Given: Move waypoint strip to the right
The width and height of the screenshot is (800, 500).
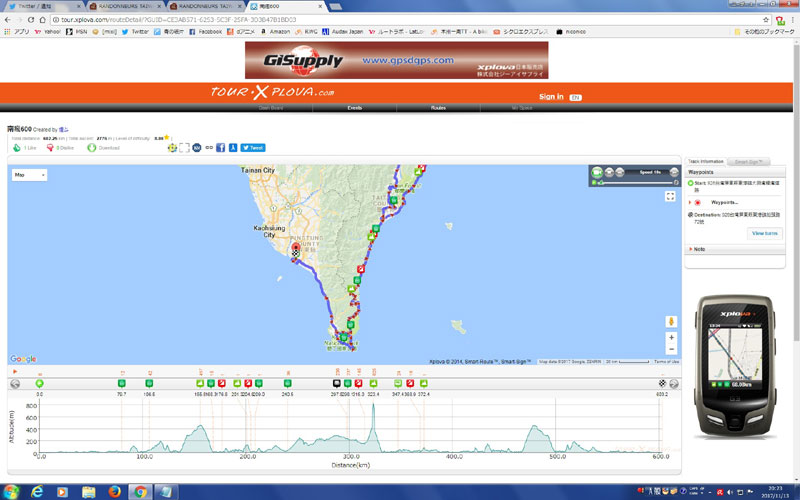Looking at the screenshot, I should click(673, 384).
